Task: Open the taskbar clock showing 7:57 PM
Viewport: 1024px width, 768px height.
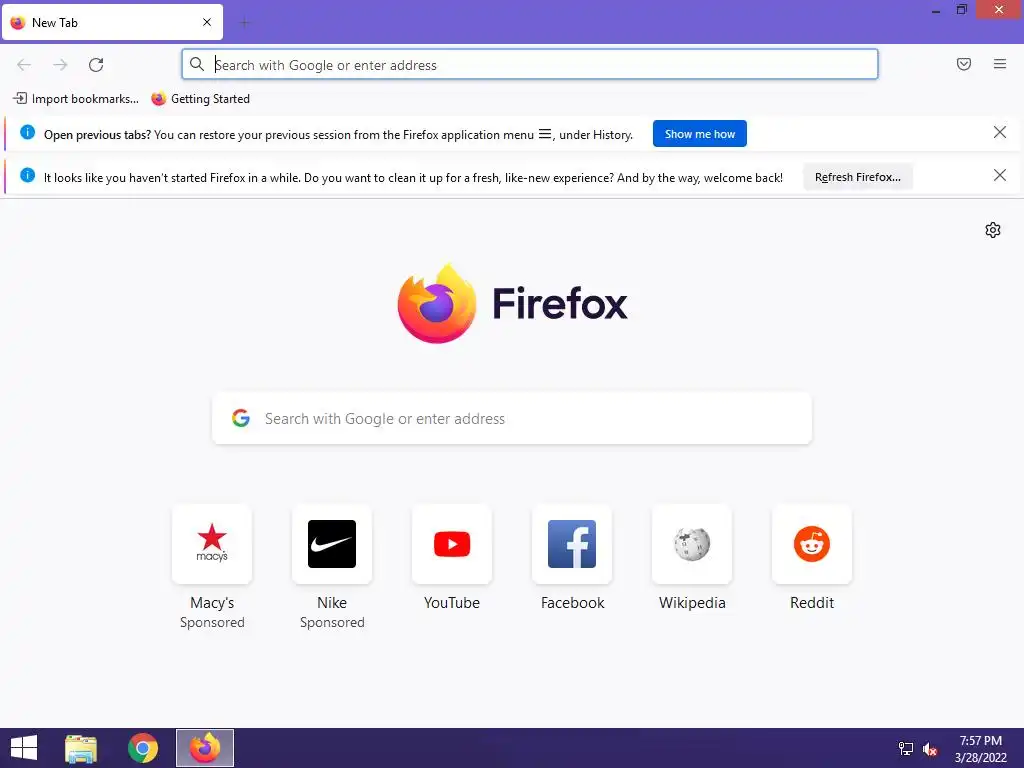Action: [x=980, y=749]
